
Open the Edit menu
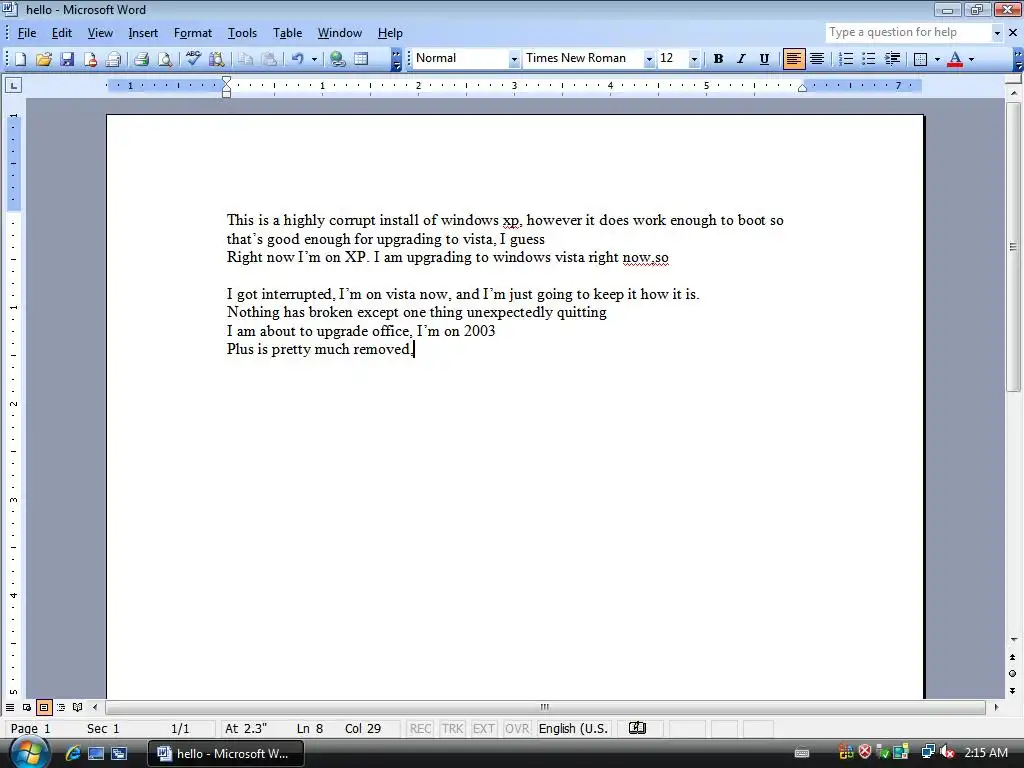coord(62,33)
